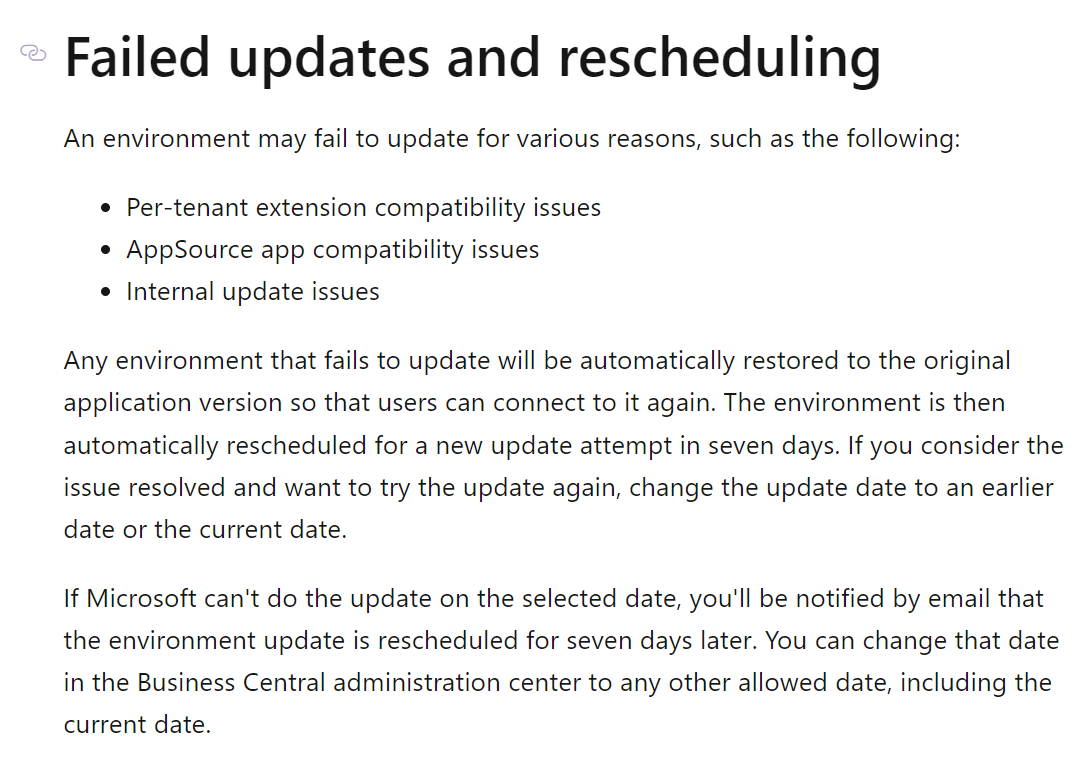This screenshot has height=769, width=1090.
Task: Click the "Internal update issues" bullet item
Action: (252, 292)
